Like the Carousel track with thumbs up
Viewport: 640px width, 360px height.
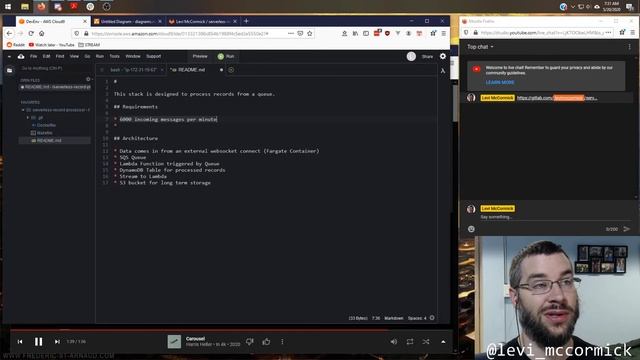pyautogui.click(x=266, y=342)
